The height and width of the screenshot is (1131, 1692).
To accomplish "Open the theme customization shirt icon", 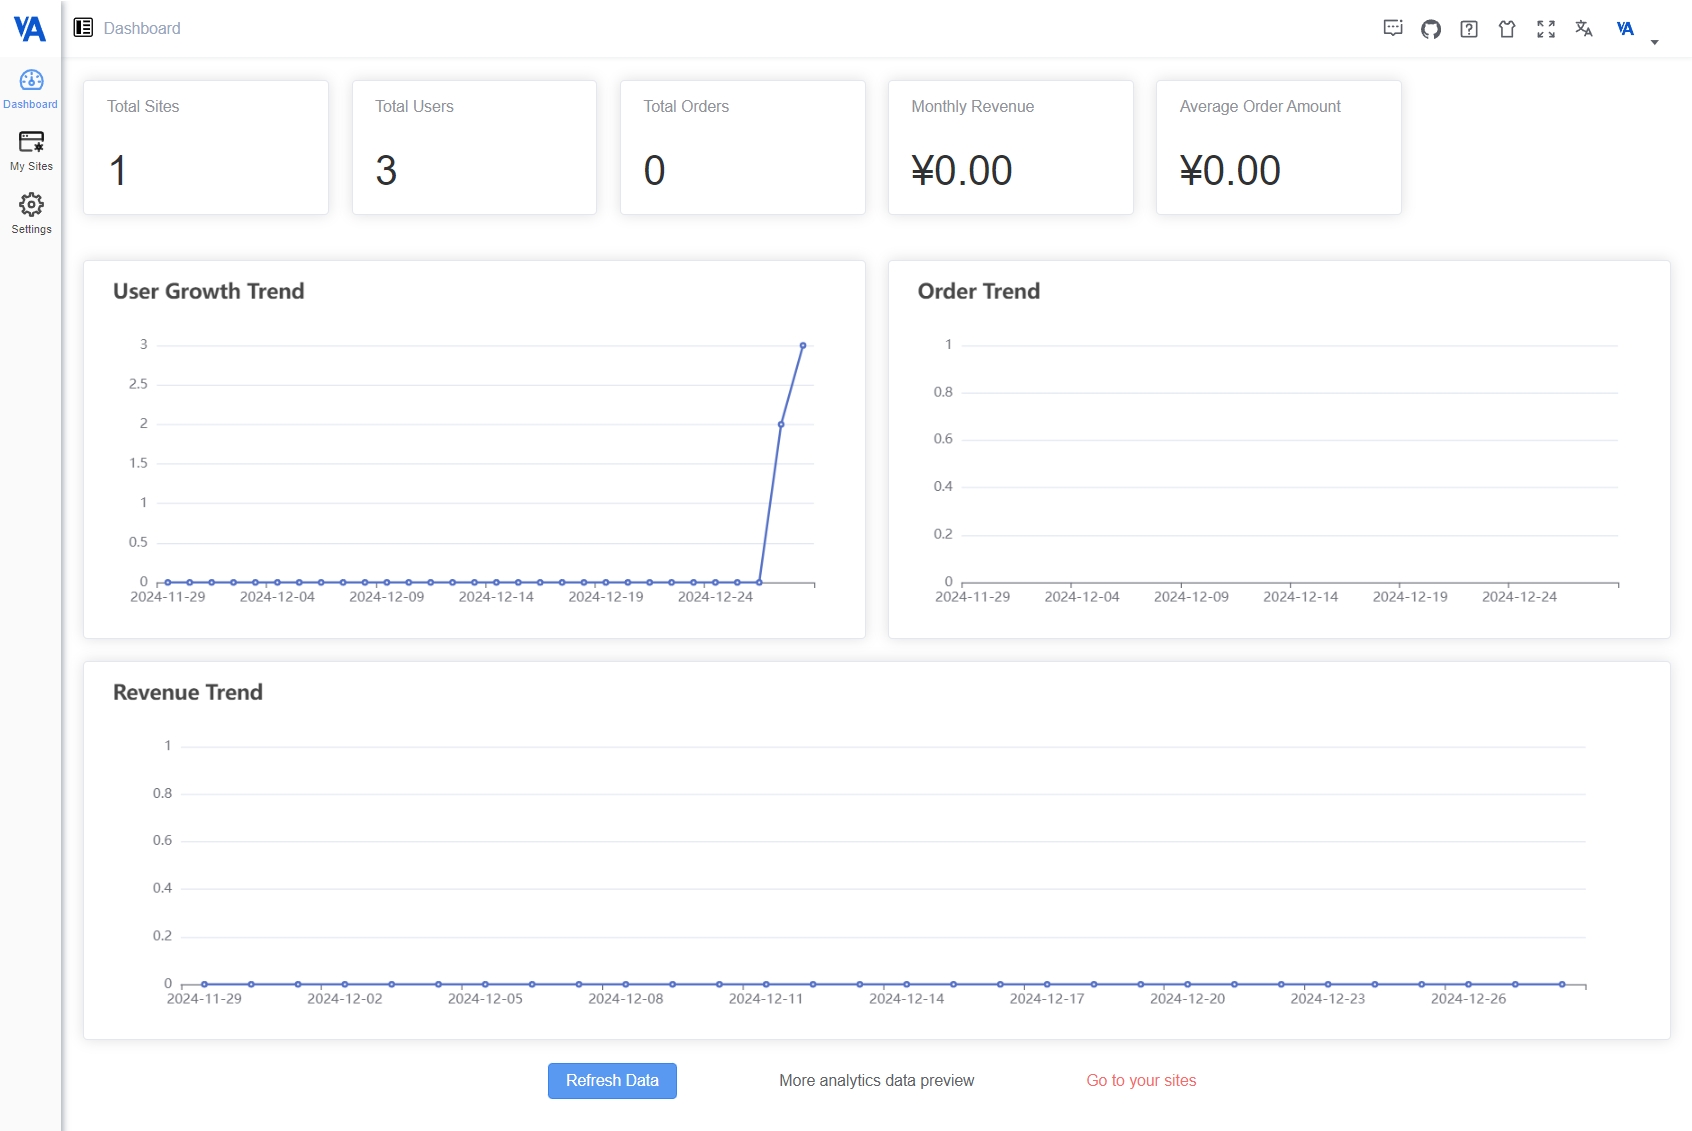I will click(x=1507, y=29).
